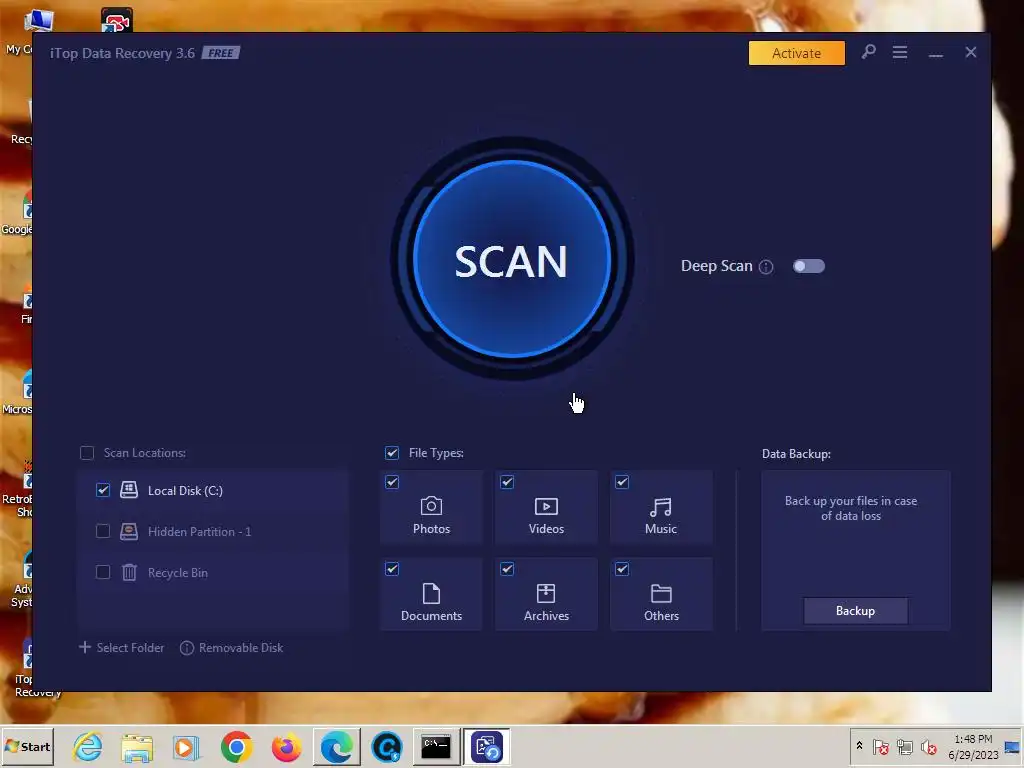Open the key license icon
The image size is (1024, 768).
[869, 52]
